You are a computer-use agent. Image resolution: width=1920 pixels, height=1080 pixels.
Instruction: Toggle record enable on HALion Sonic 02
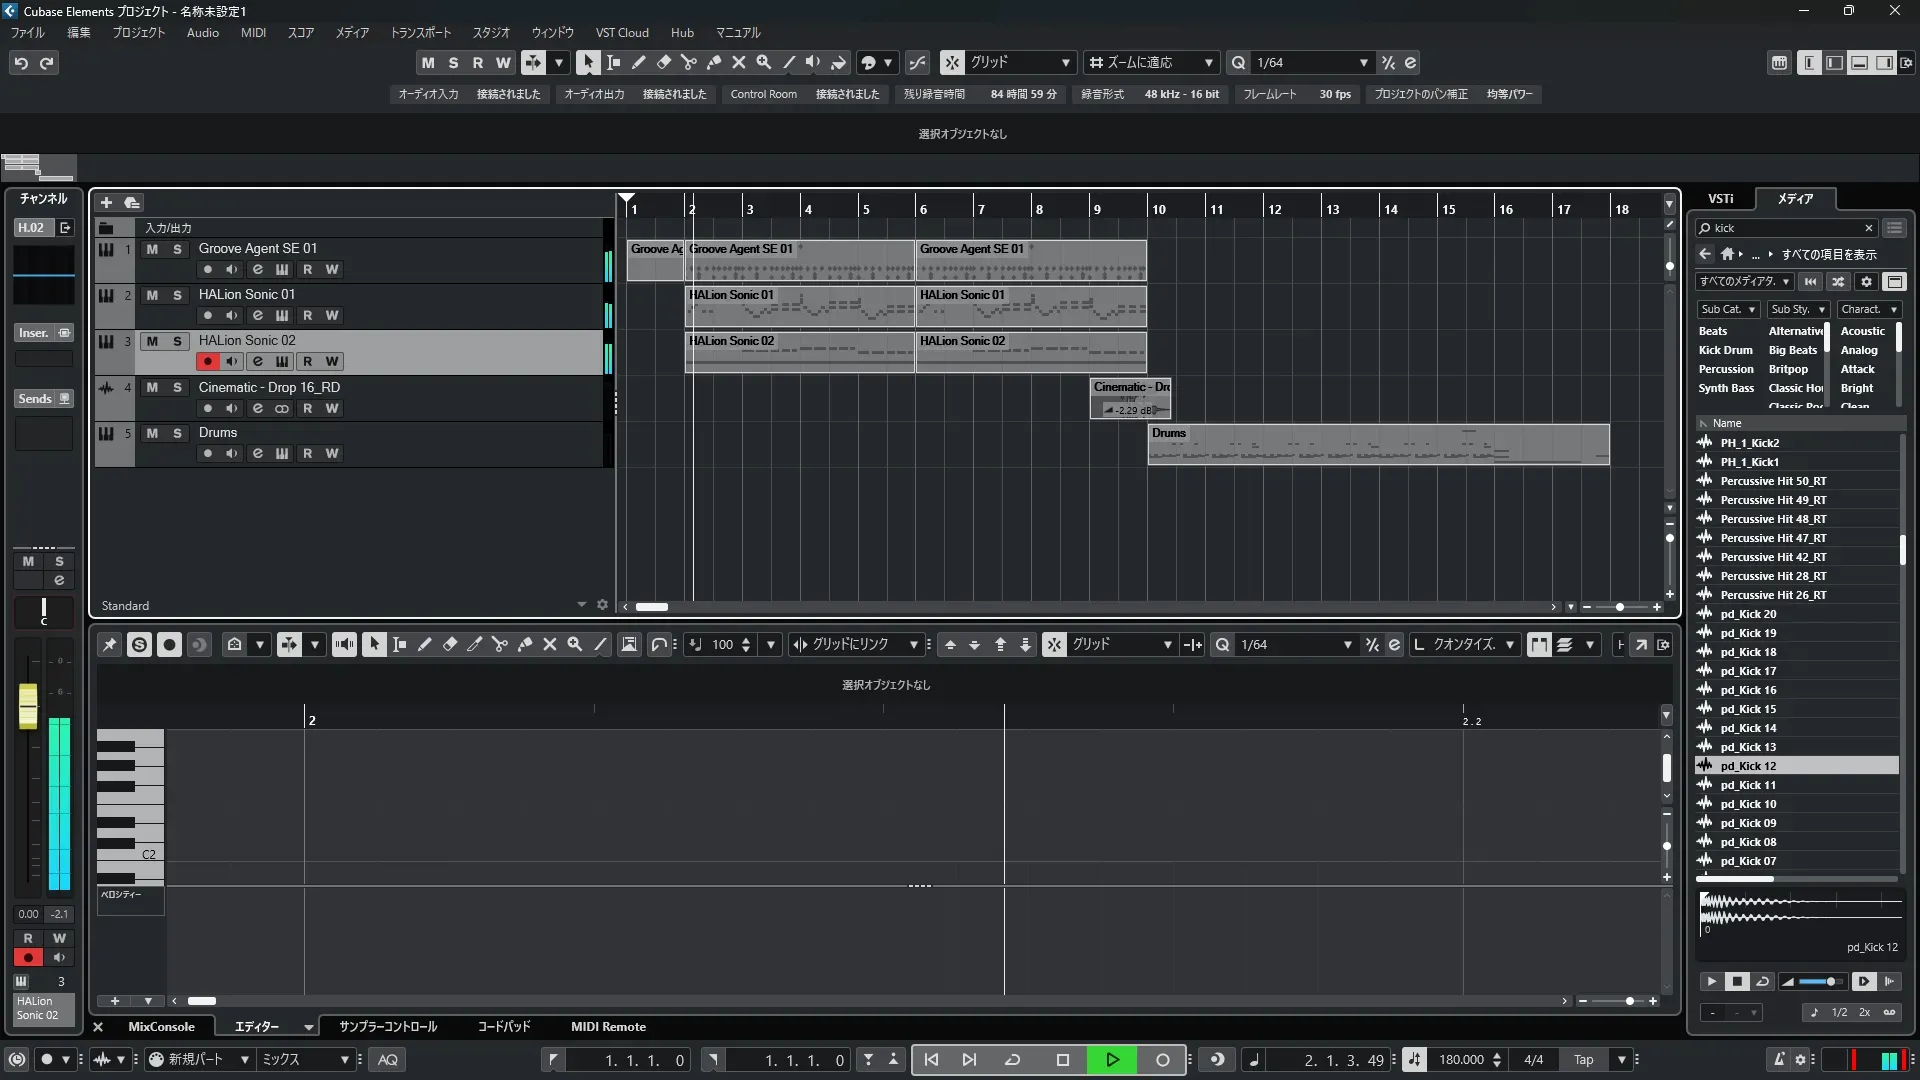[x=207, y=361]
